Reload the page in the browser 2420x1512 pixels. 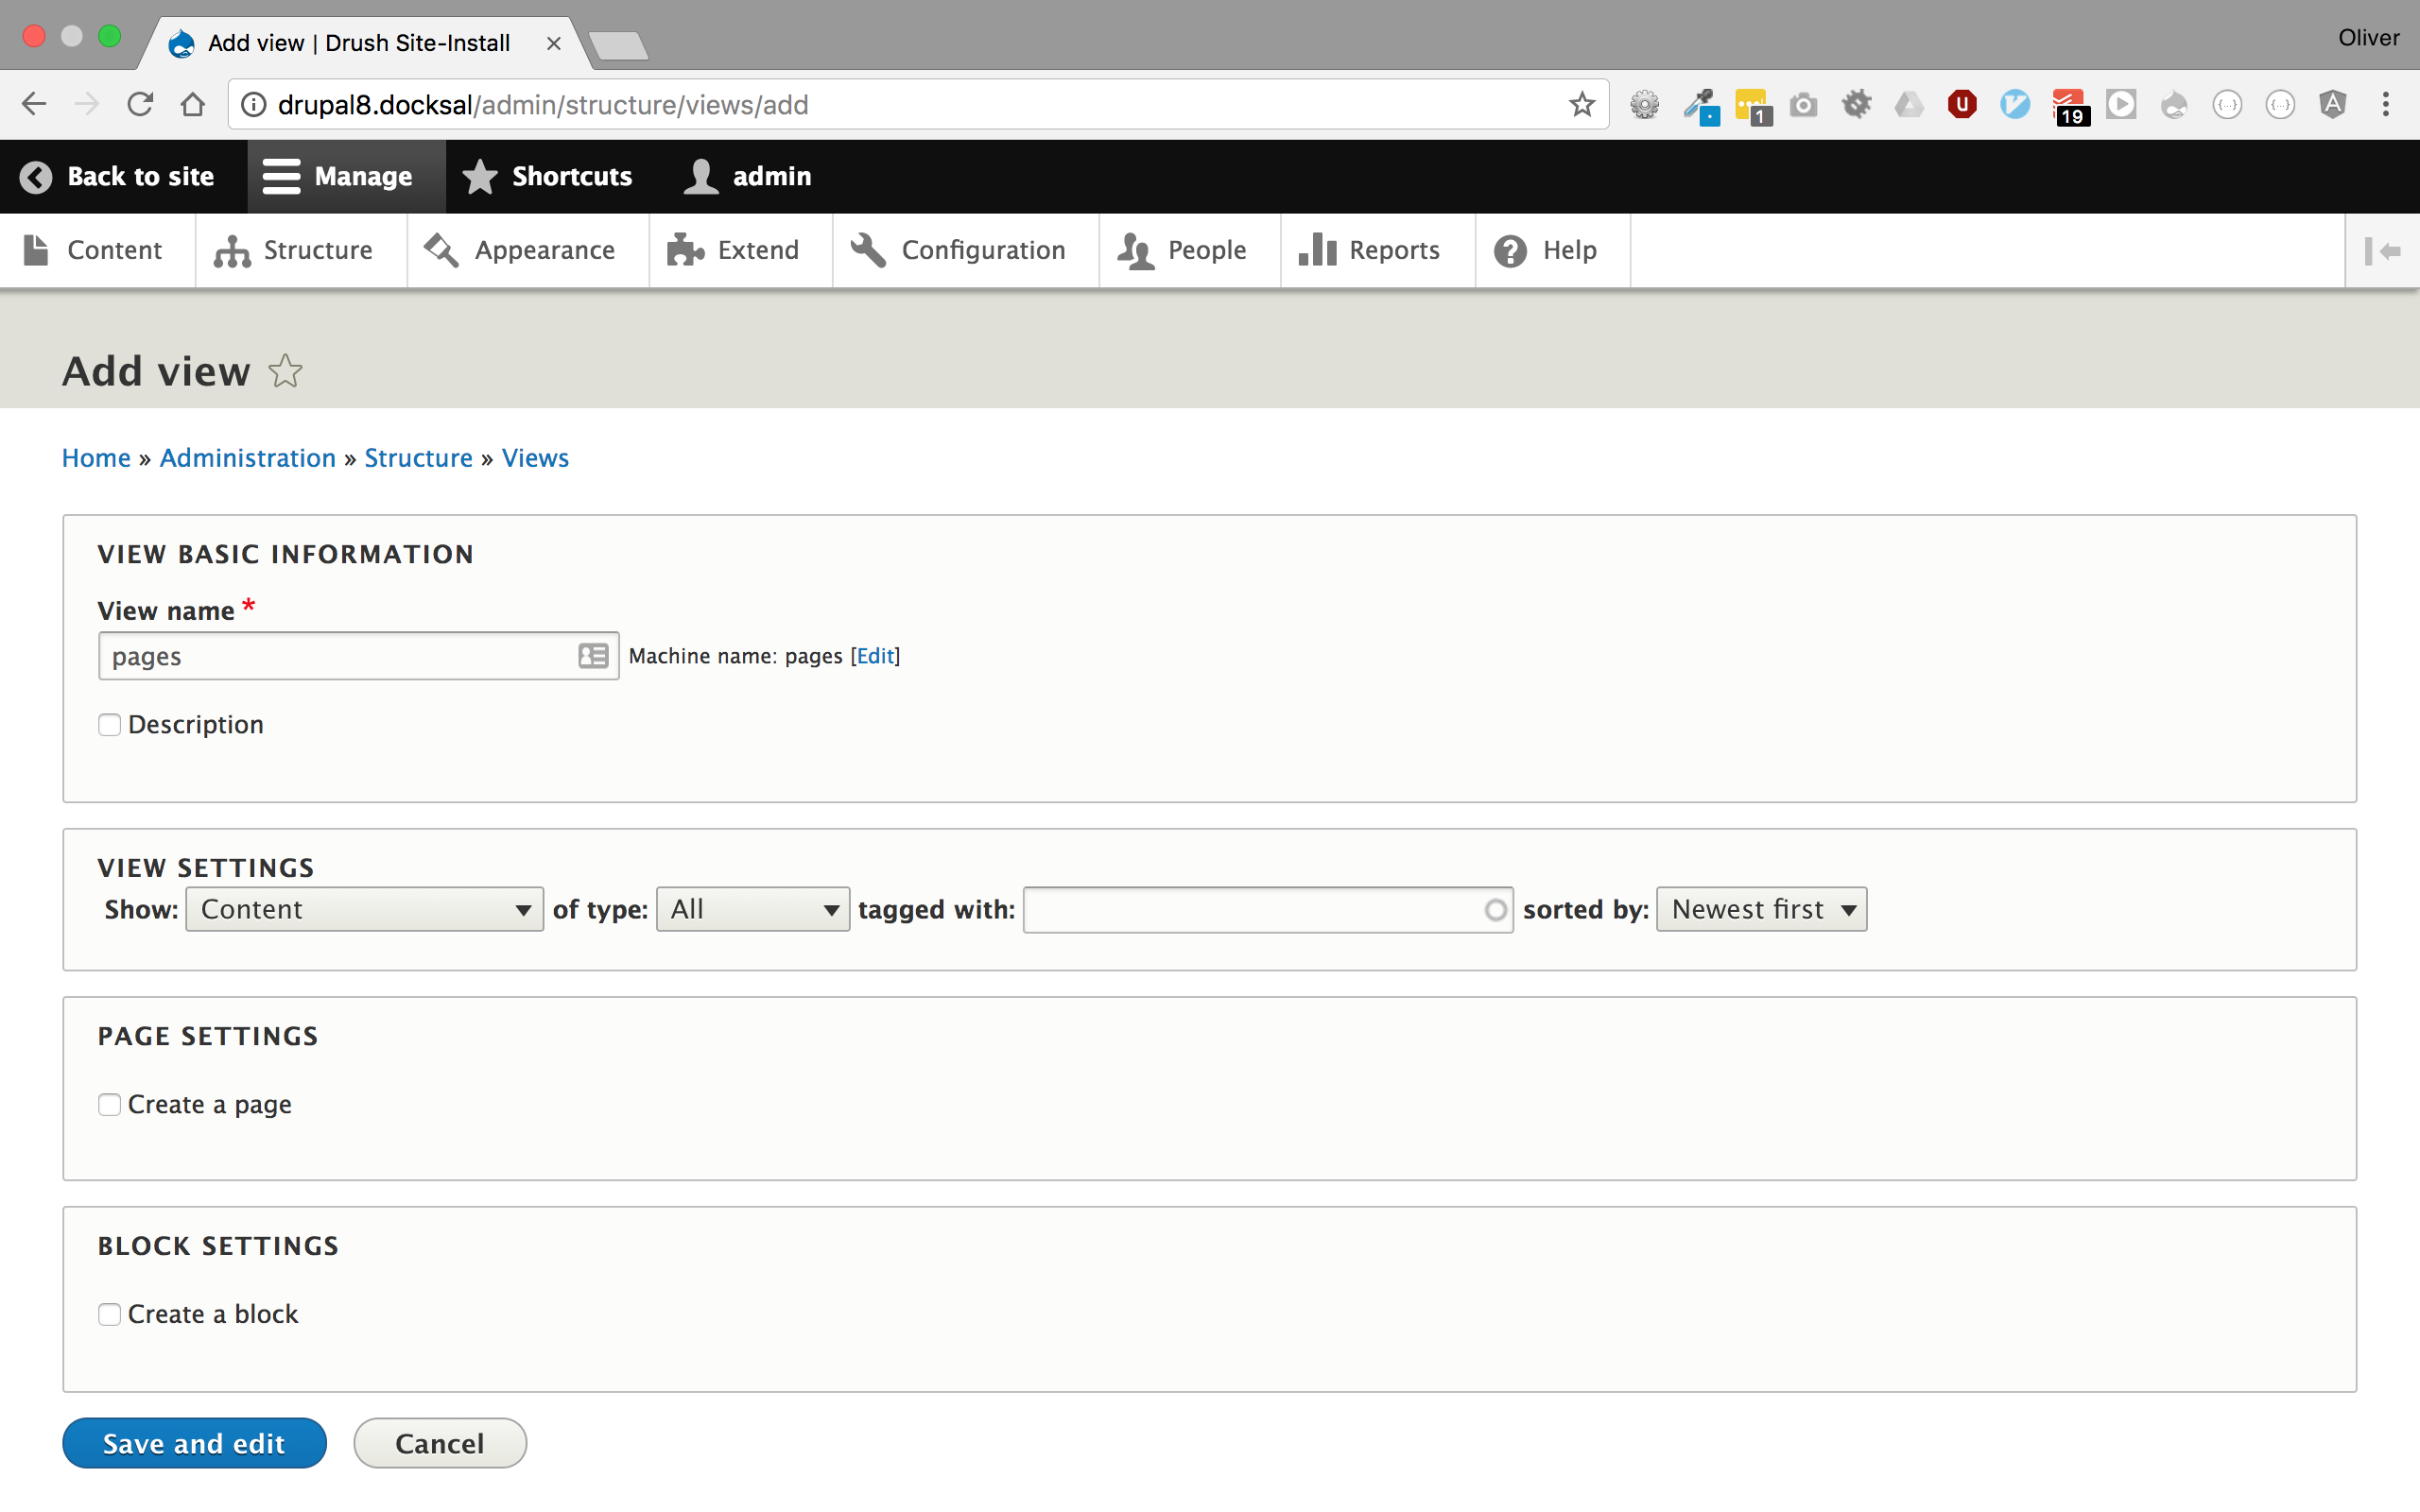coord(140,105)
